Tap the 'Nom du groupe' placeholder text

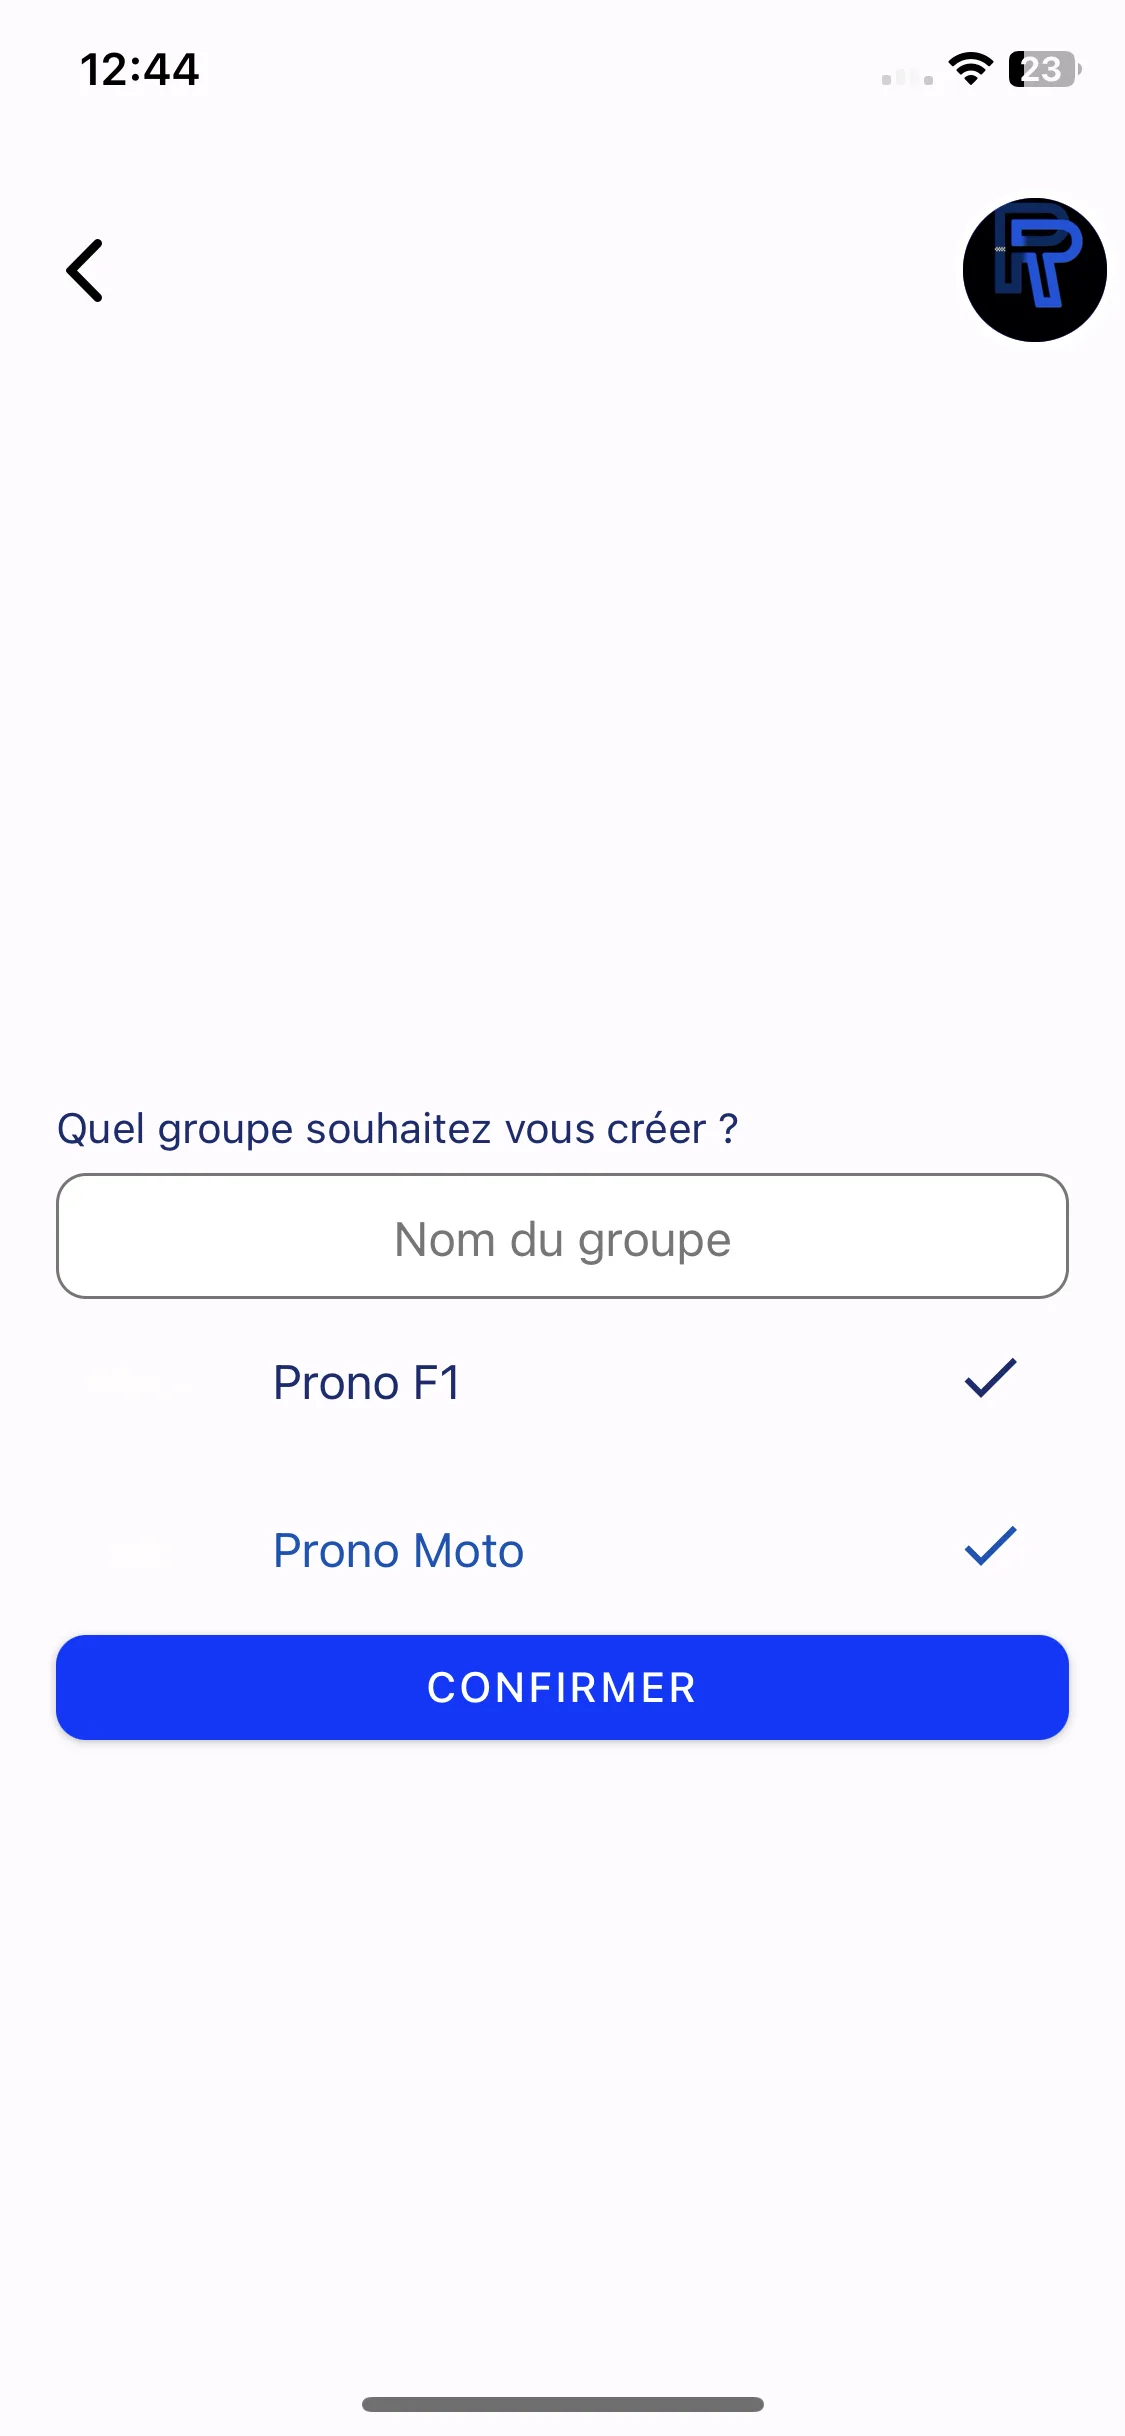[x=562, y=1240]
